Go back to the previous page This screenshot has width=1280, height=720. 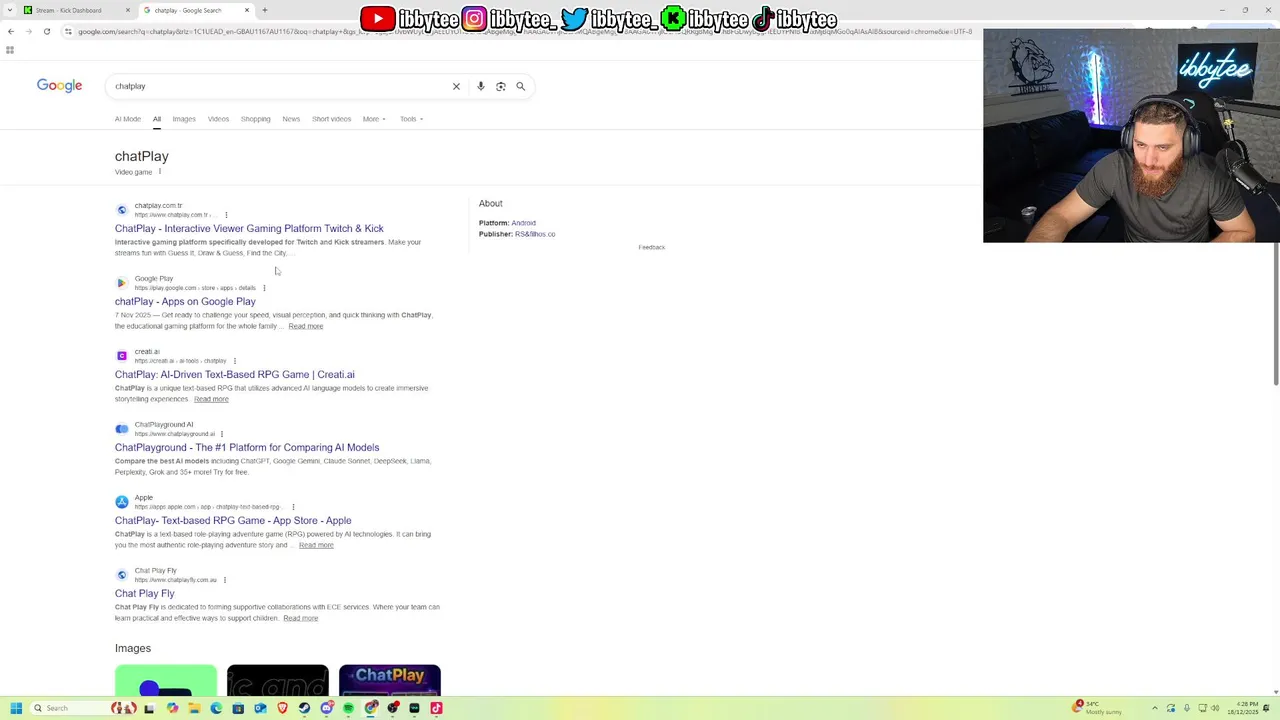pos(10,31)
